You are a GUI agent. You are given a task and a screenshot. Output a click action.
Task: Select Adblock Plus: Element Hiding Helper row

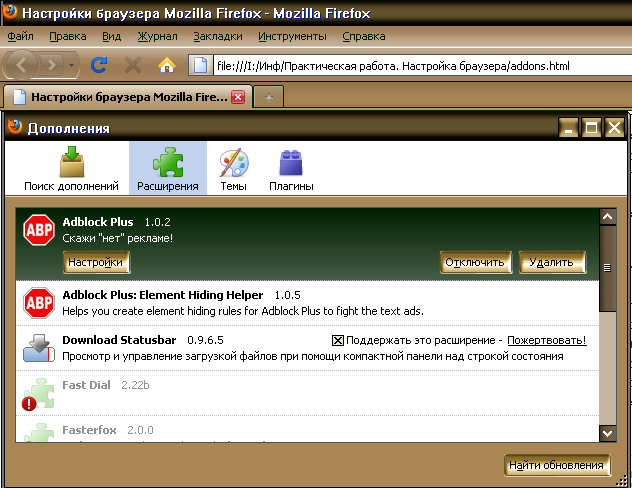tap(308, 303)
